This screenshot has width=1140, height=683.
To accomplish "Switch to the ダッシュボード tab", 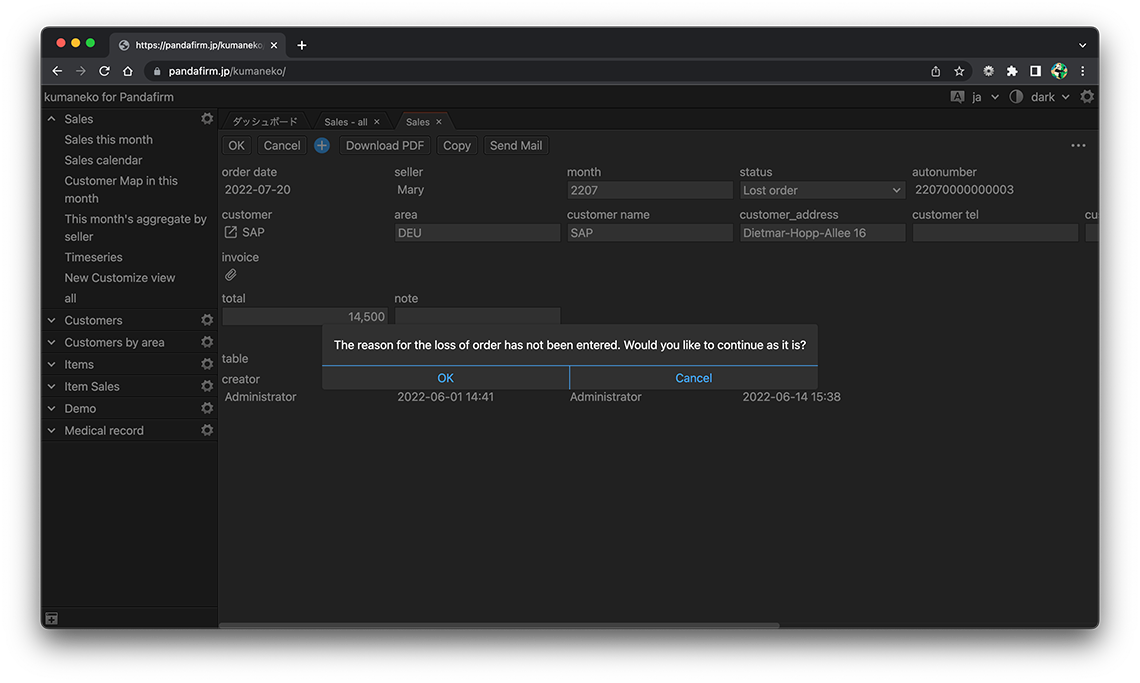I will (265, 122).
